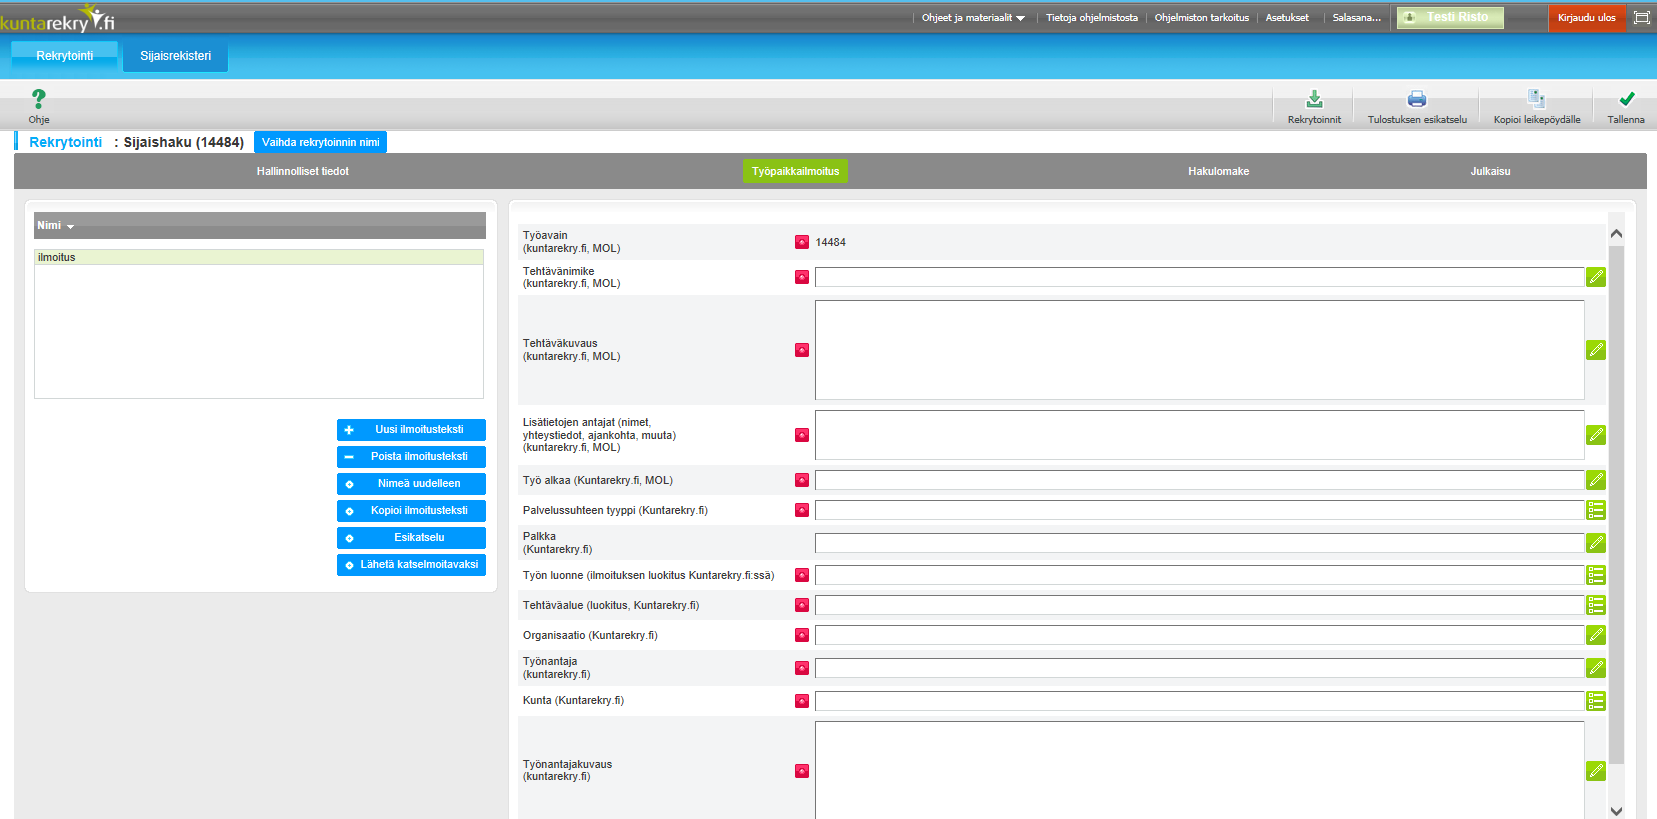Click Kirjaudu ulos logout button

(1587, 17)
